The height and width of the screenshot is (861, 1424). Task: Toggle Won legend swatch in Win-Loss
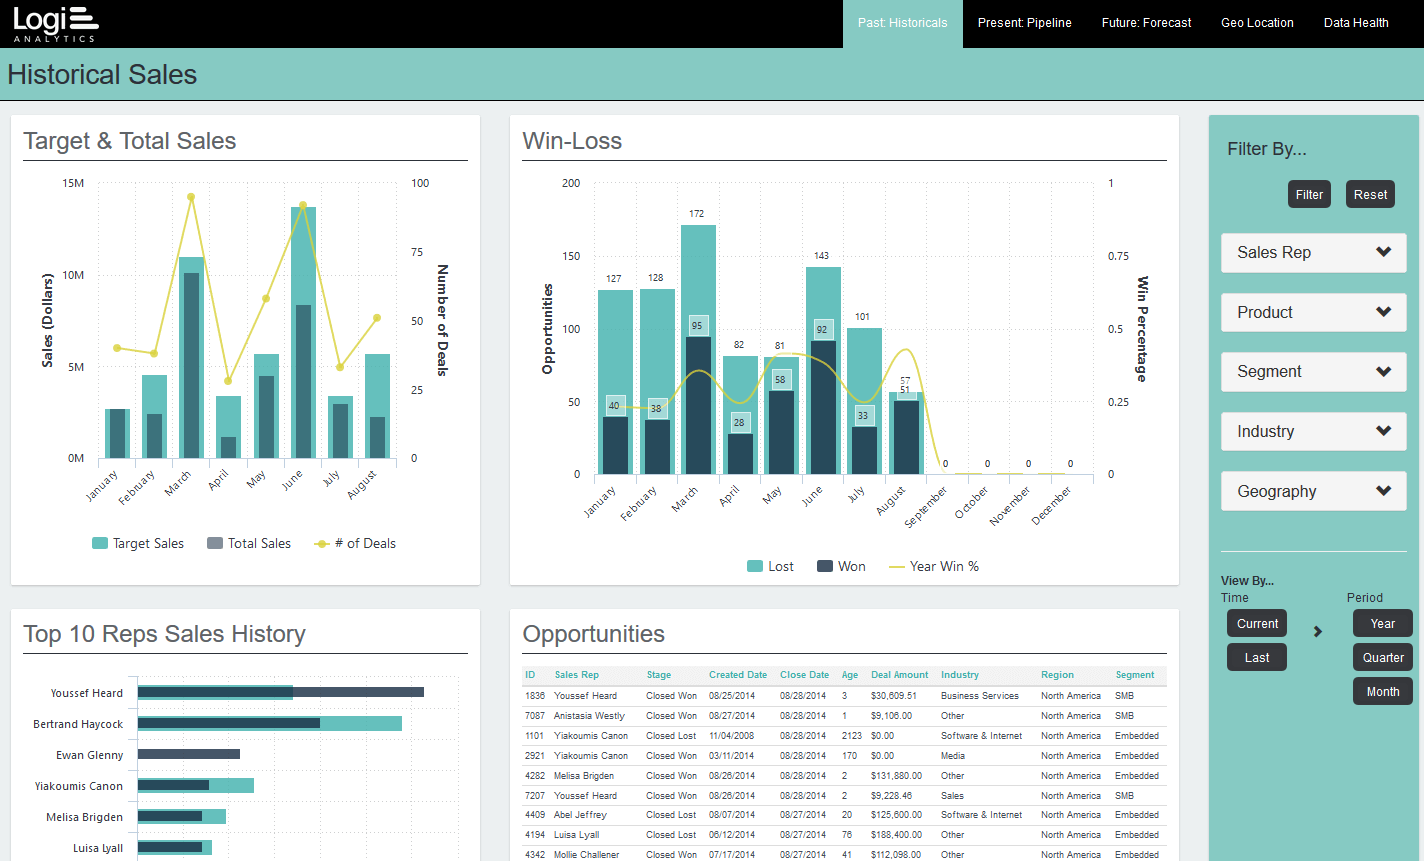[x=825, y=567]
